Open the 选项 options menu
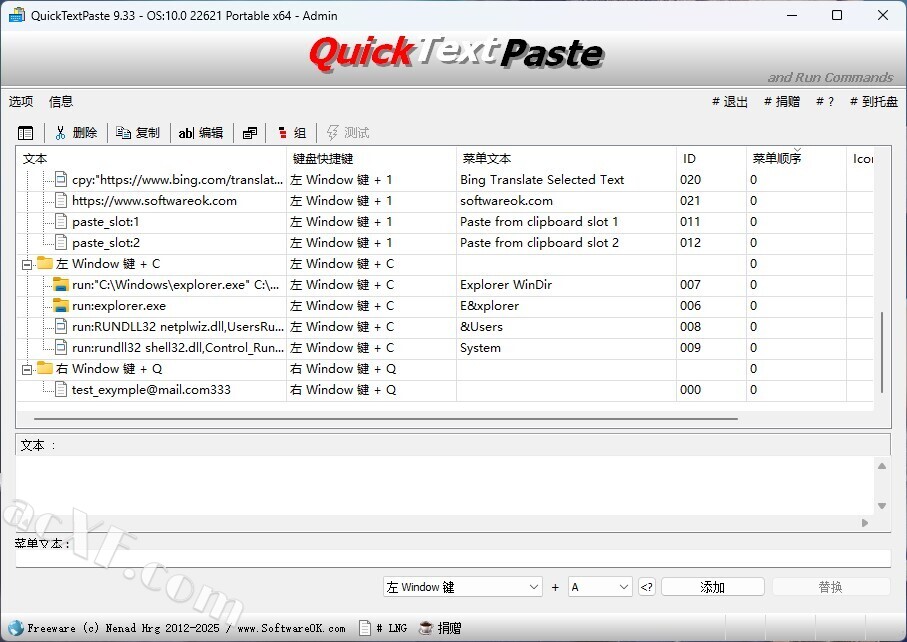The image size is (907, 642). tap(21, 101)
